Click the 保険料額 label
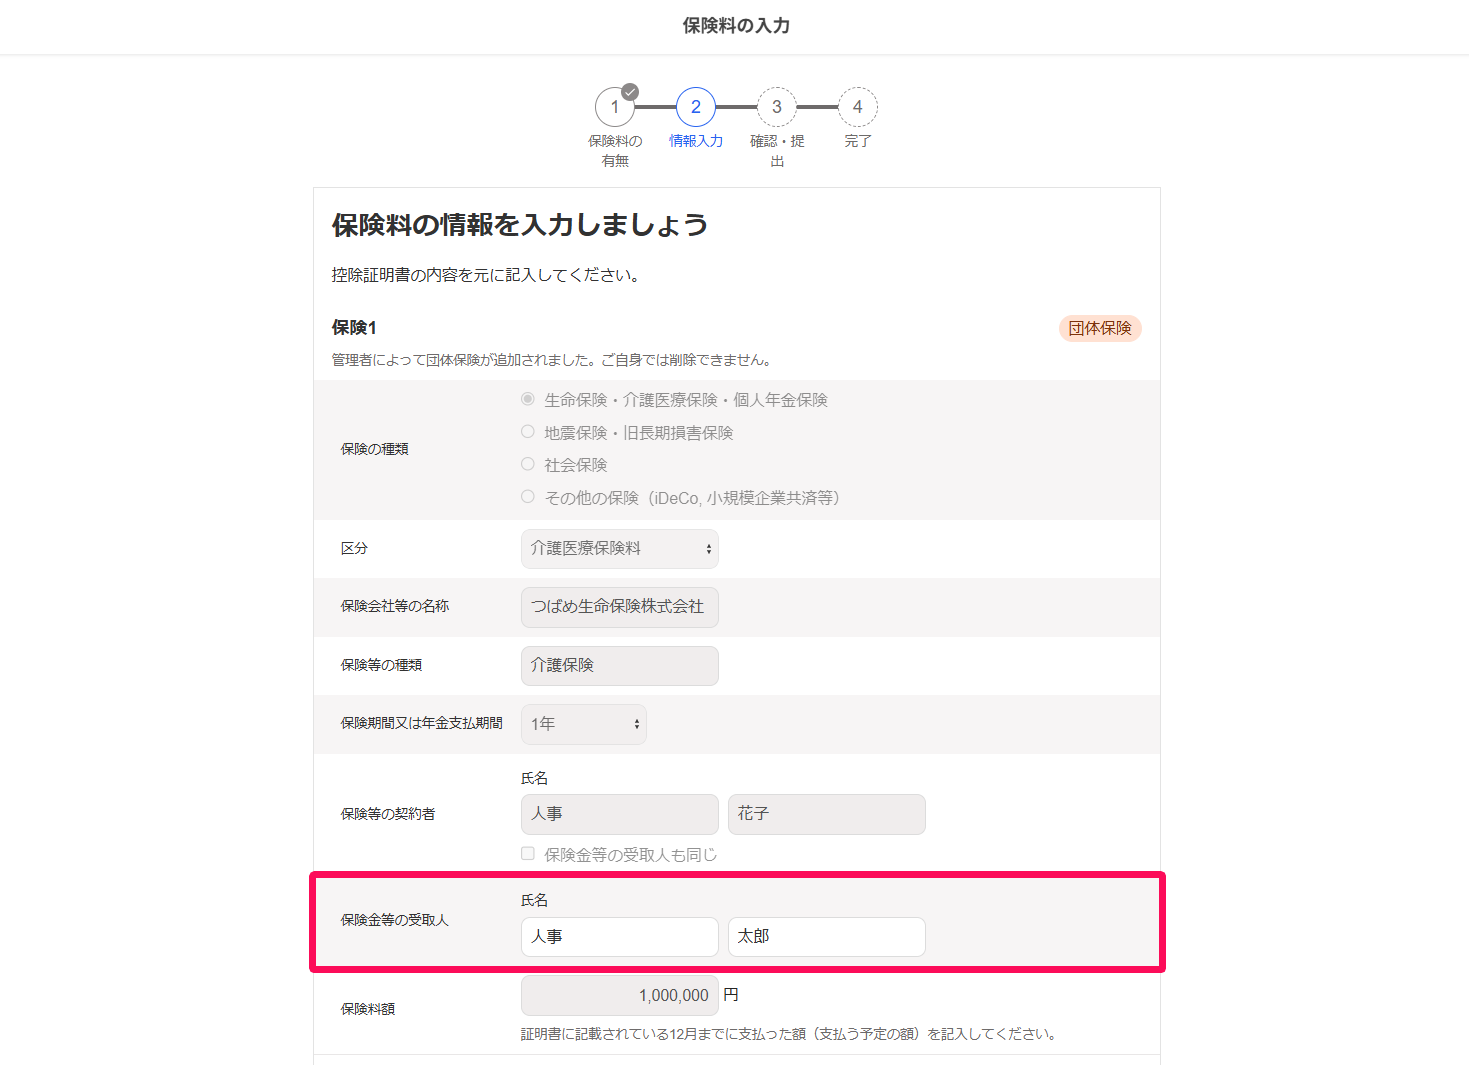1469x1065 pixels. 368,1009
